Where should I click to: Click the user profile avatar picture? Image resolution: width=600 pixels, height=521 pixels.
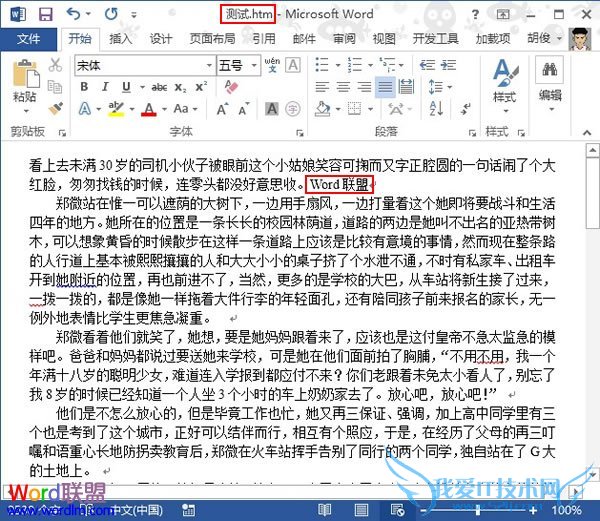tap(580, 39)
